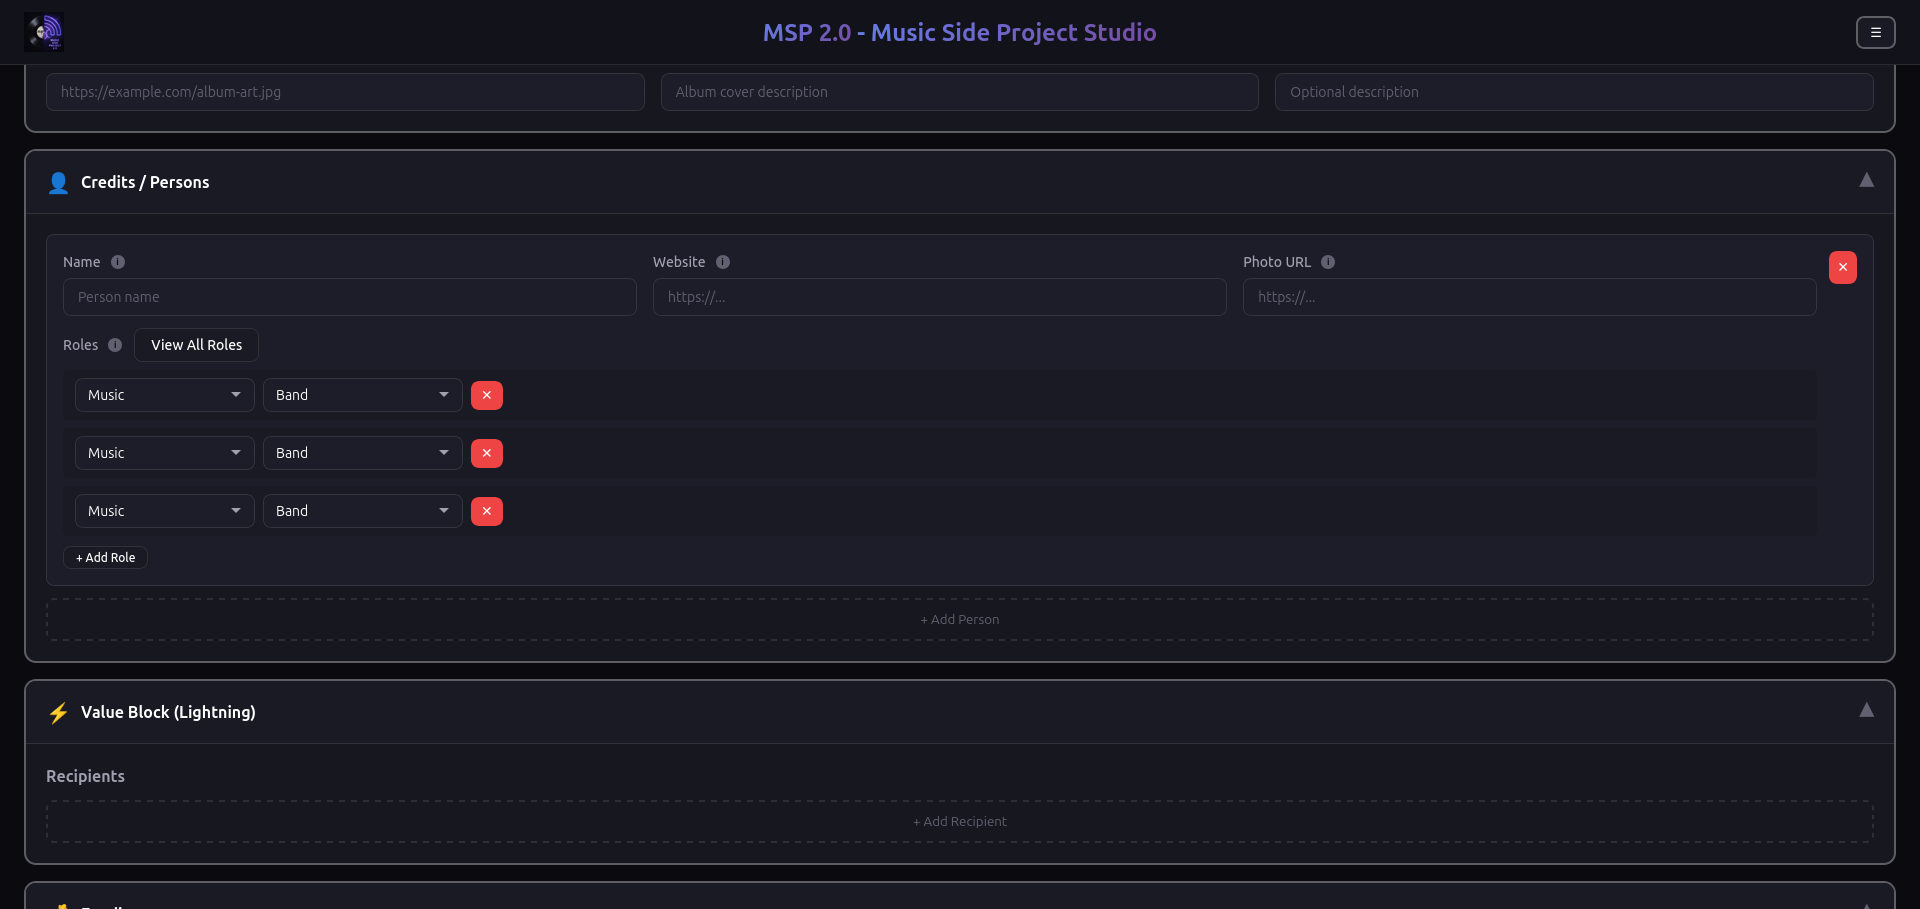The width and height of the screenshot is (1920, 909).
Task: Click + Add Recipient in Value Block
Action: 959,822
